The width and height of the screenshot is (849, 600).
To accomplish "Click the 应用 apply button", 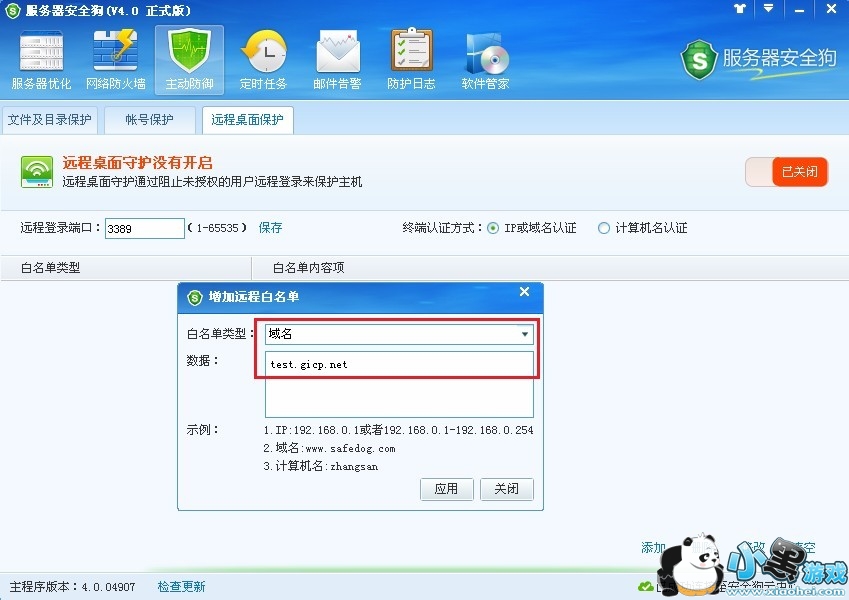I will pos(447,489).
